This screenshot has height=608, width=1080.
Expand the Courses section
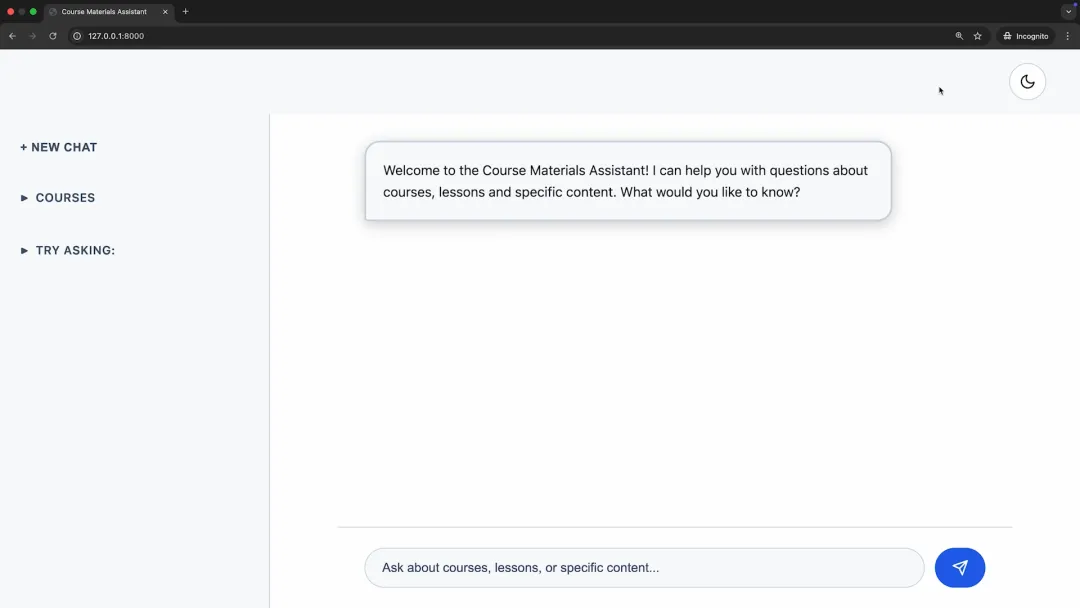59,198
